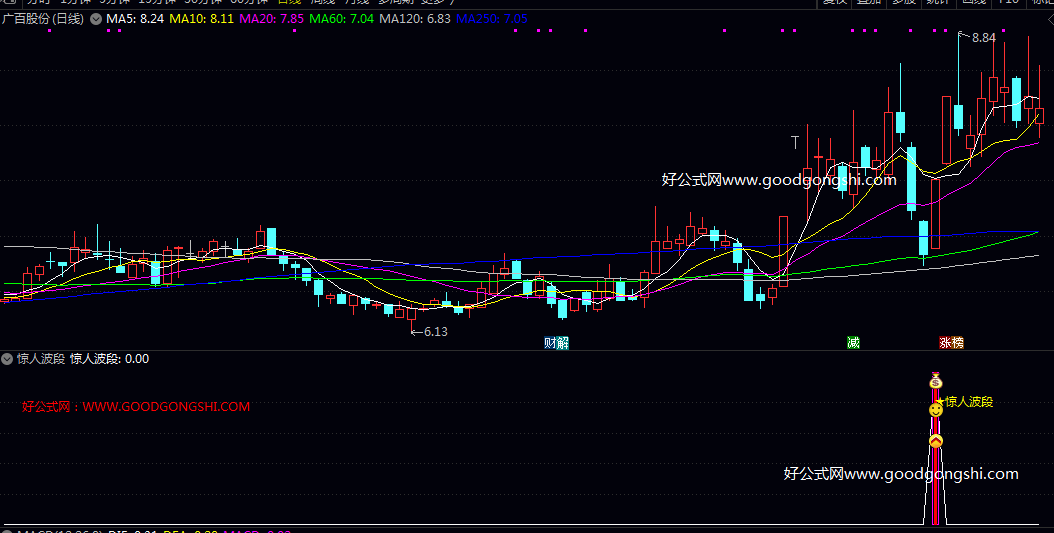Viewport: 1054px width, 533px height.
Task: Click the green 减 marker badge
Action: [853, 343]
